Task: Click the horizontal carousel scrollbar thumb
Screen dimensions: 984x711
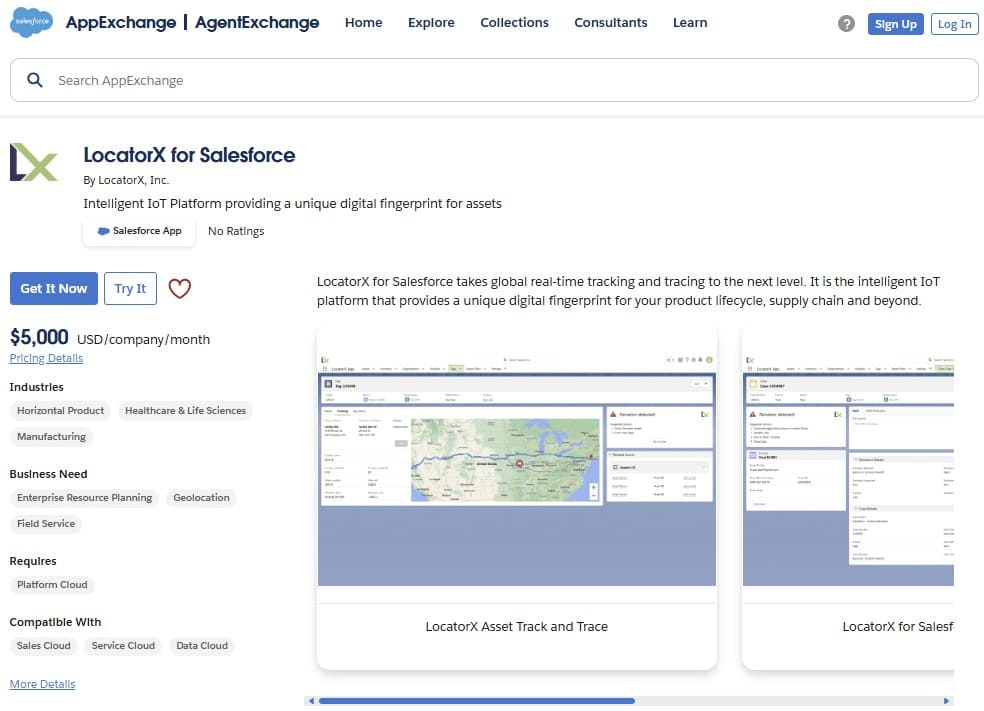Action: click(x=477, y=701)
